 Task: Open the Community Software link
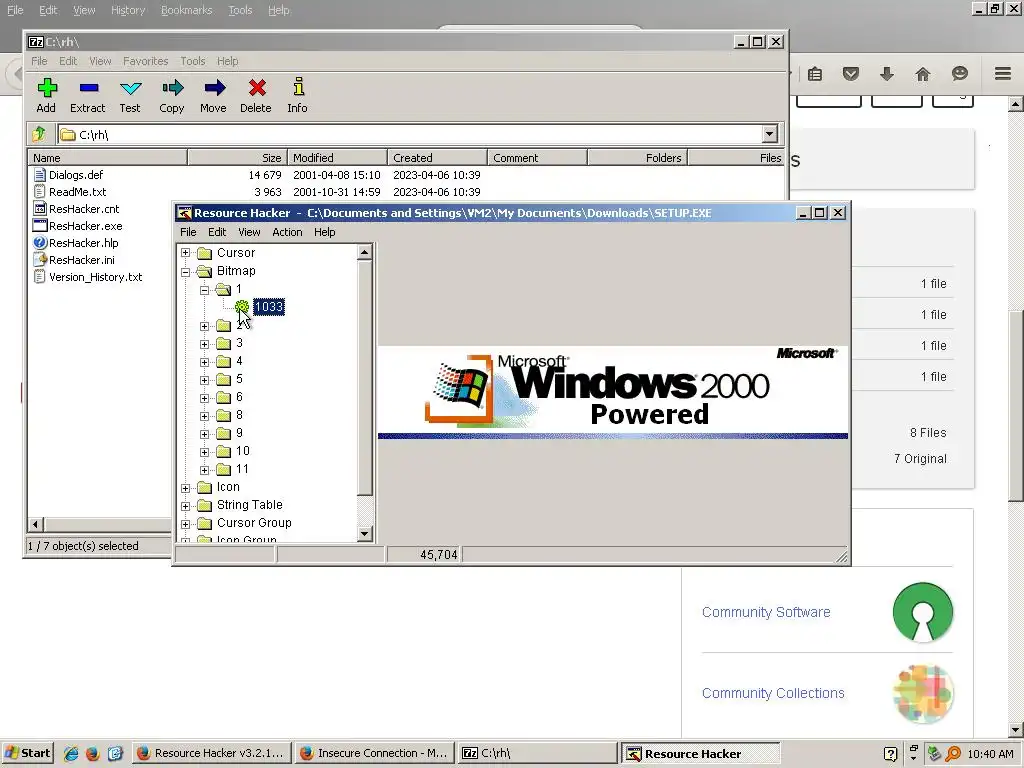[766, 612]
